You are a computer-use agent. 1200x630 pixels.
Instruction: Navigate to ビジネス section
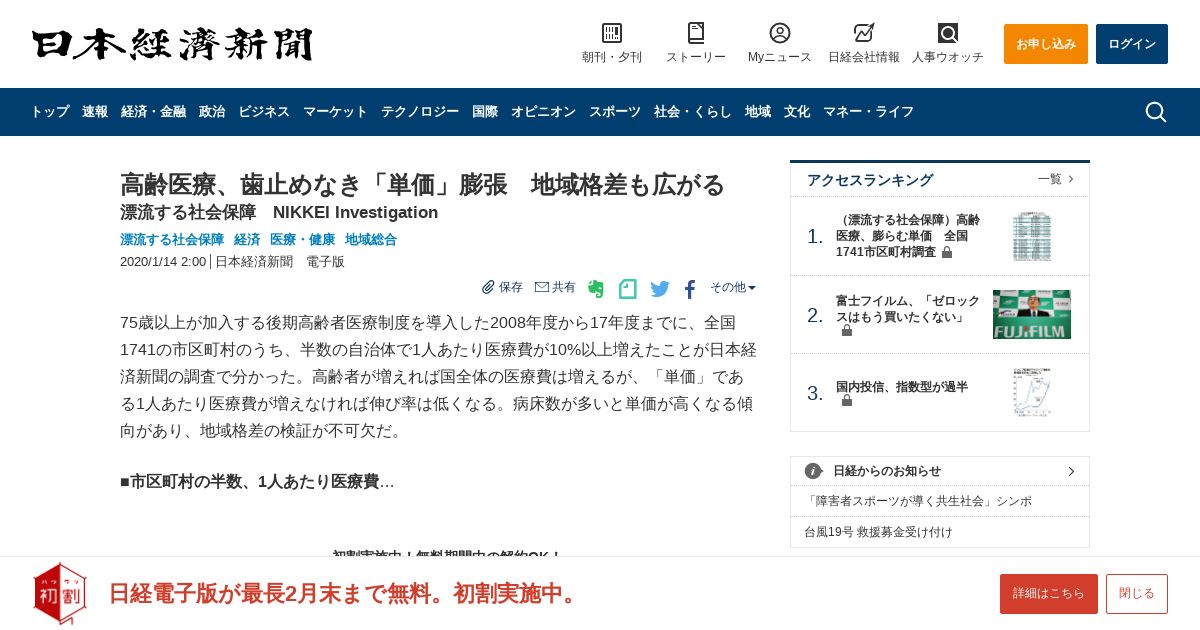pyautogui.click(x=264, y=112)
